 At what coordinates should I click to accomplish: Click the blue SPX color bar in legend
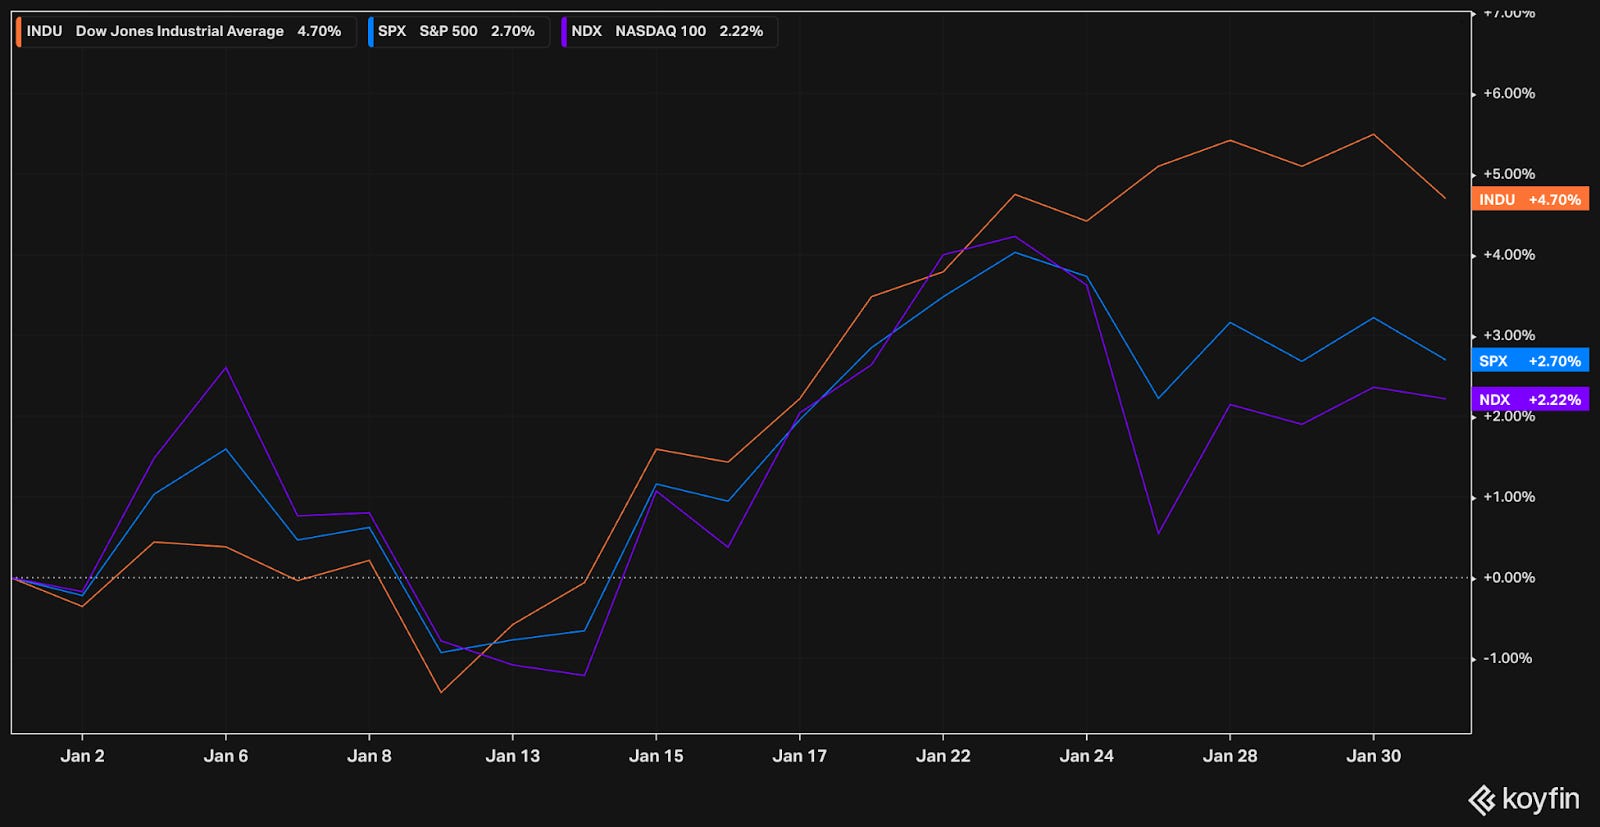point(370,31)
